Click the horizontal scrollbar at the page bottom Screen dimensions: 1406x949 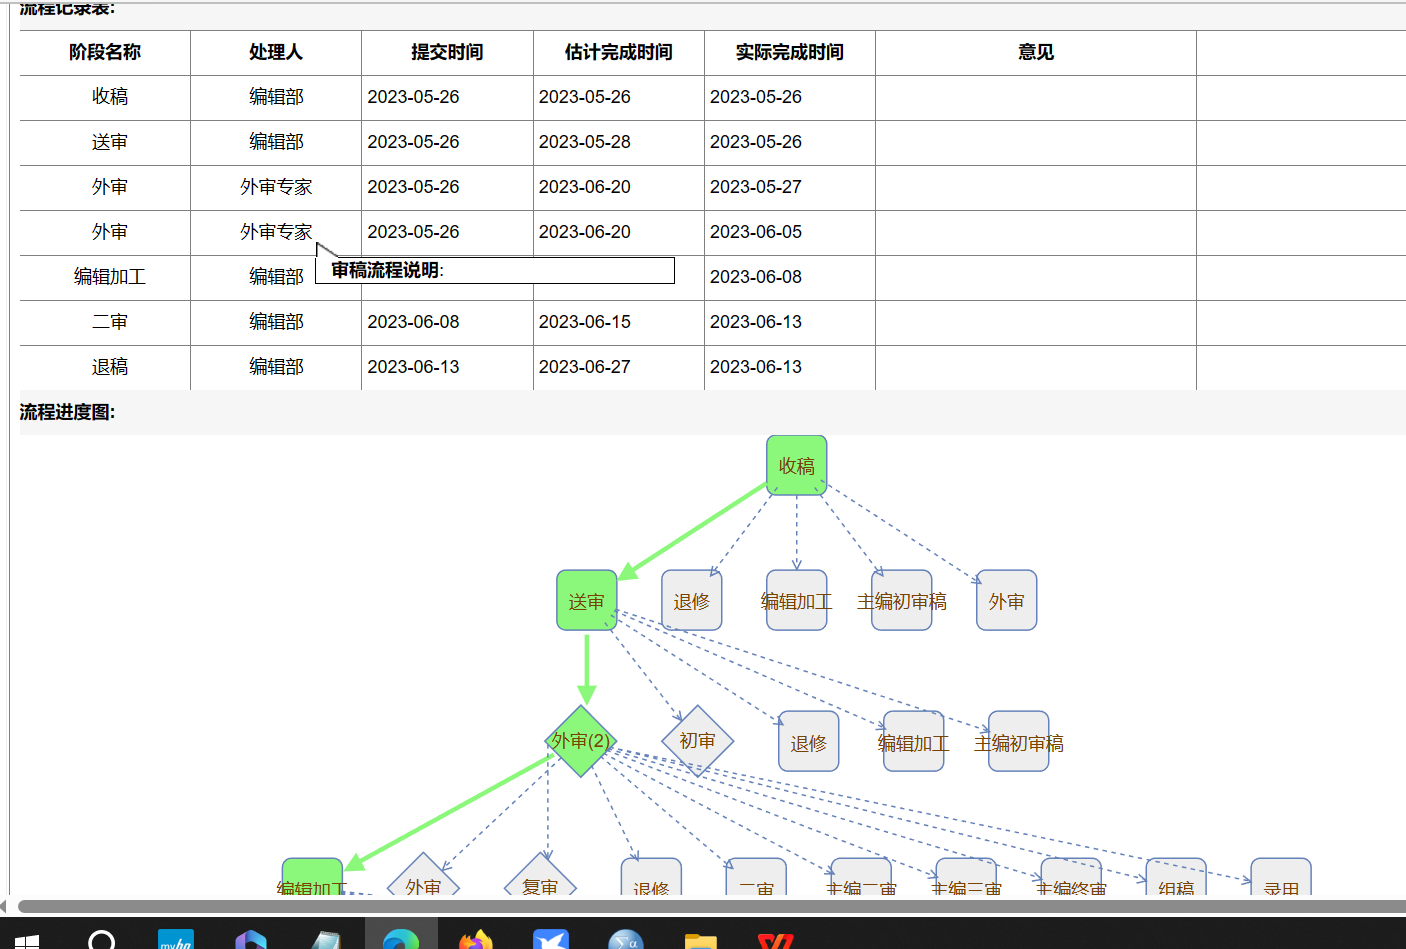(x=700, y=906)
